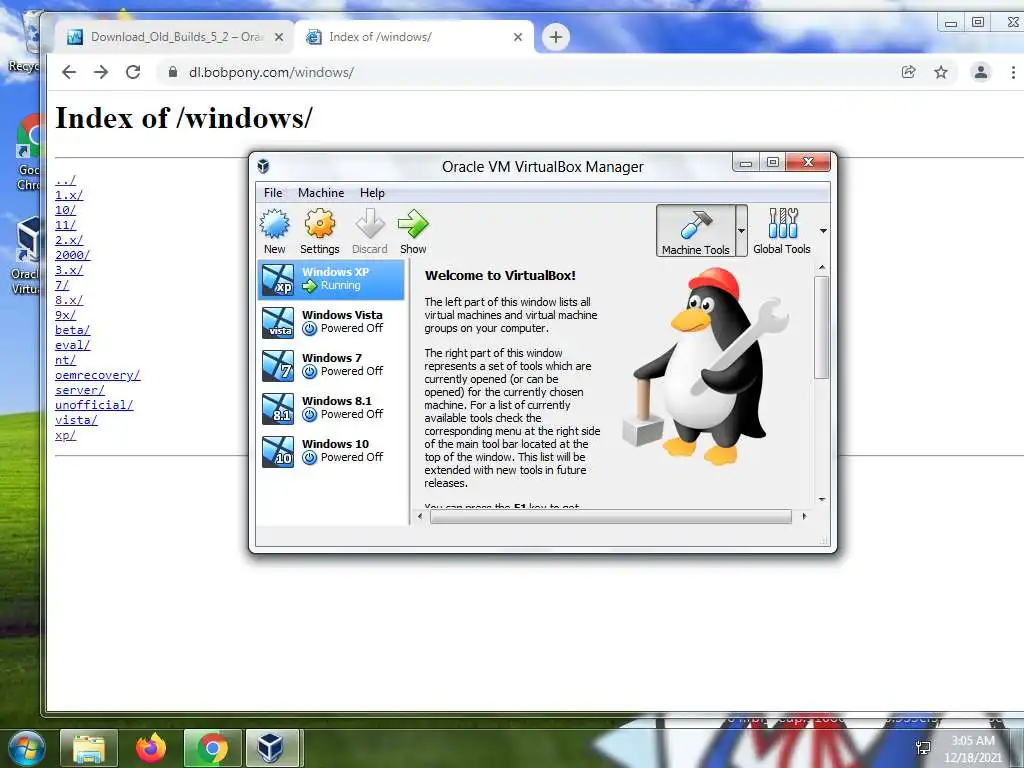Image resolution: width=1024 pixels, height=768 pixels.
Task: Click the welcome pane scroll down arrow
Action: tap(822, 500)
